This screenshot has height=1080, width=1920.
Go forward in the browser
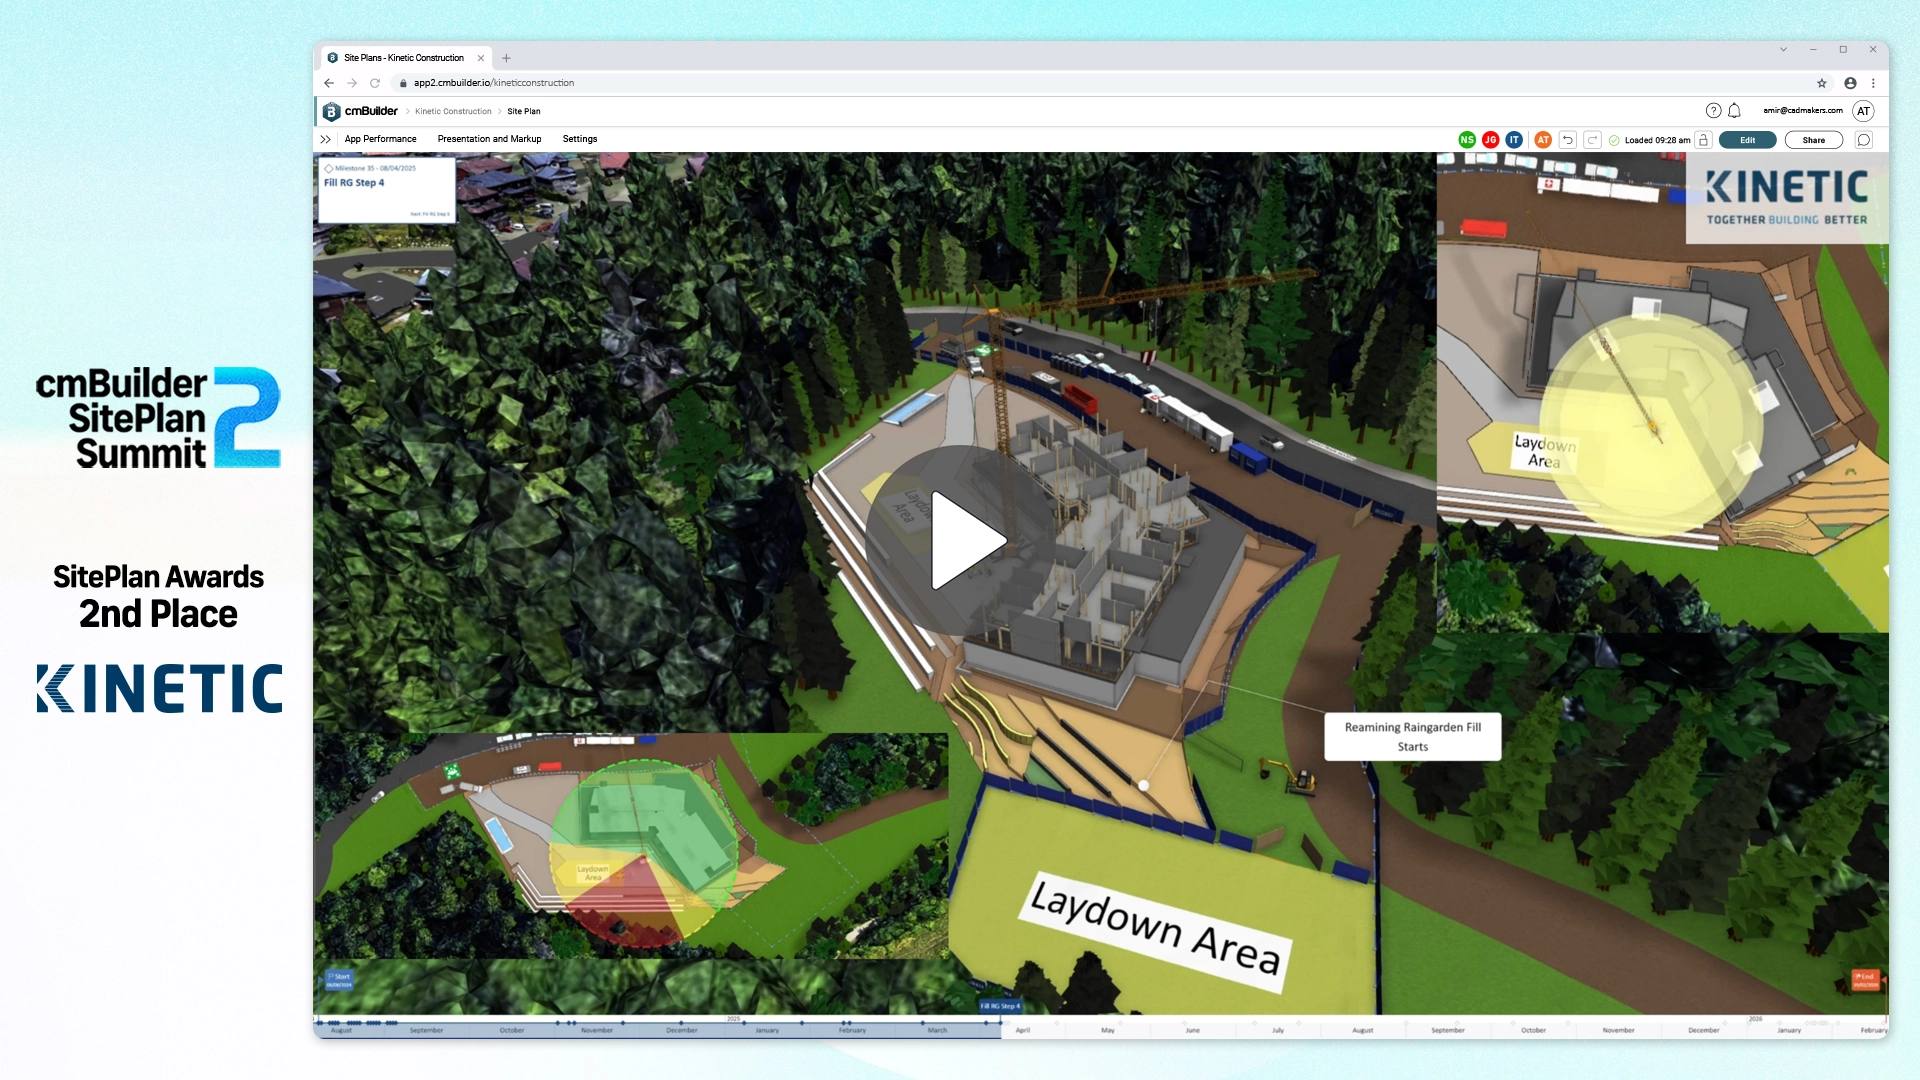click(352, 83)
